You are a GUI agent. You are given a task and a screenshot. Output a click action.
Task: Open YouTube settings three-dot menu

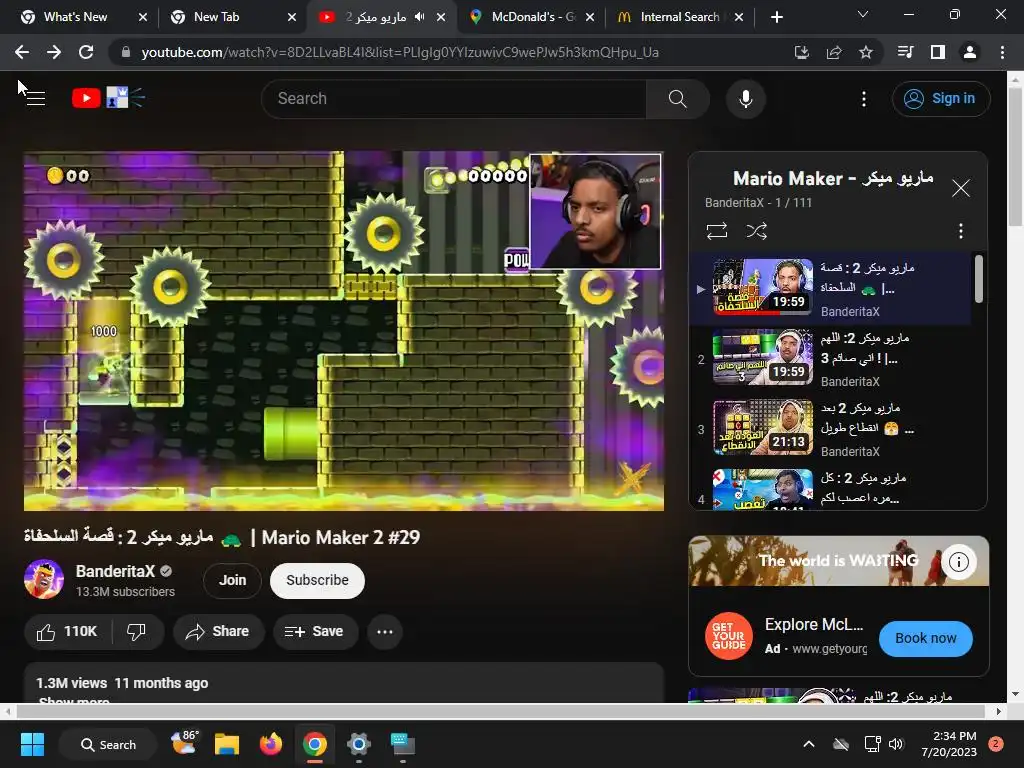(x=863, y=99)
